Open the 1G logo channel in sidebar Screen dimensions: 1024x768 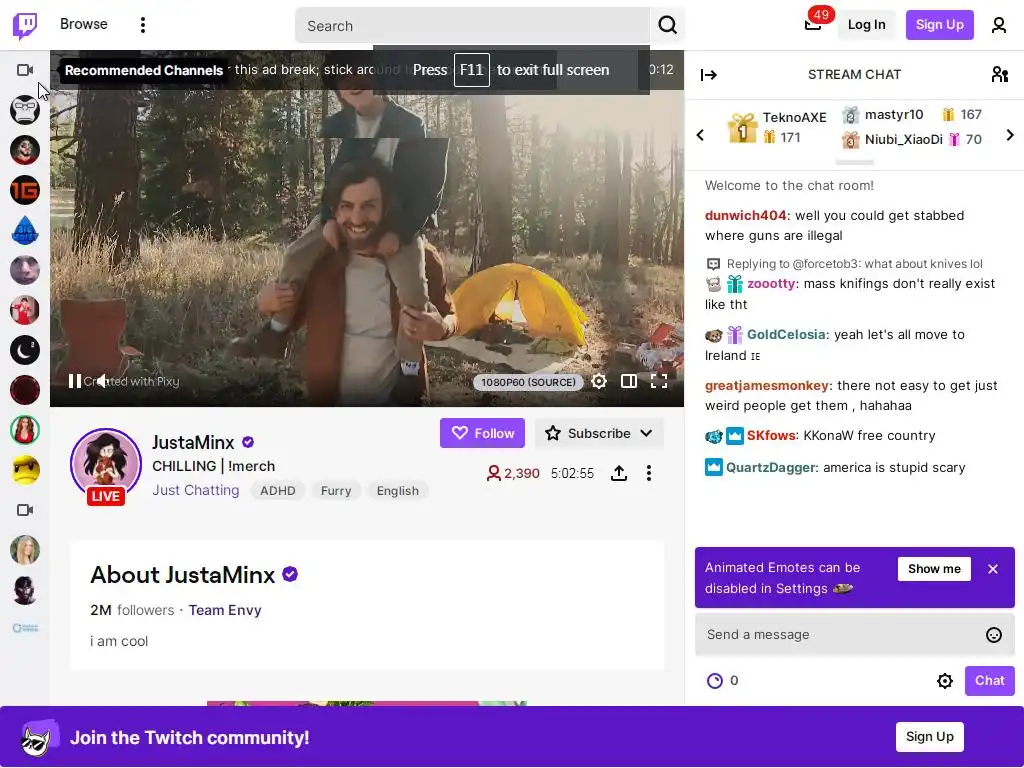[25, 190]
